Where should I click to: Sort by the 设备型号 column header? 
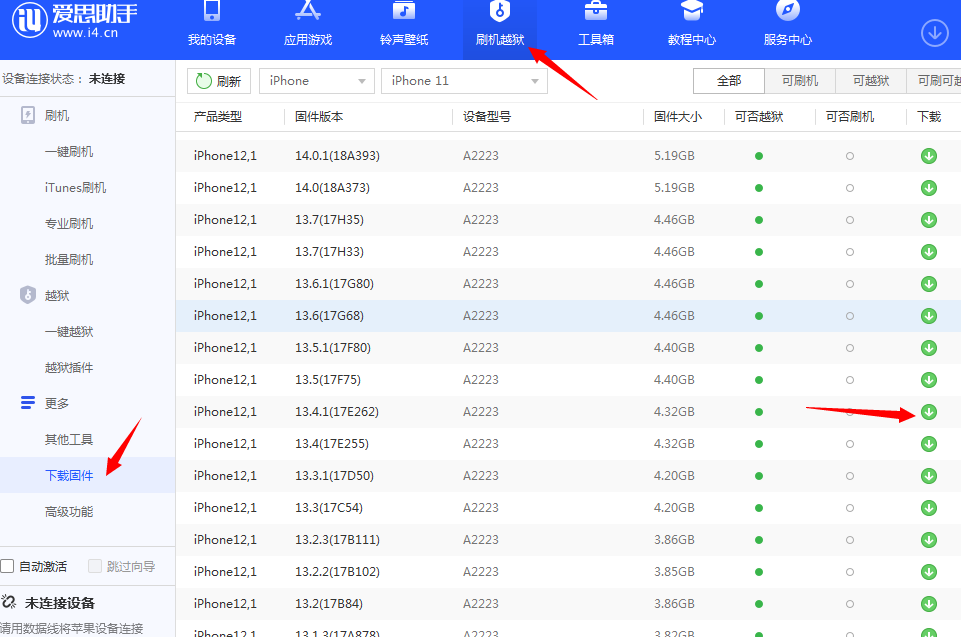click(x=487, y=116)
